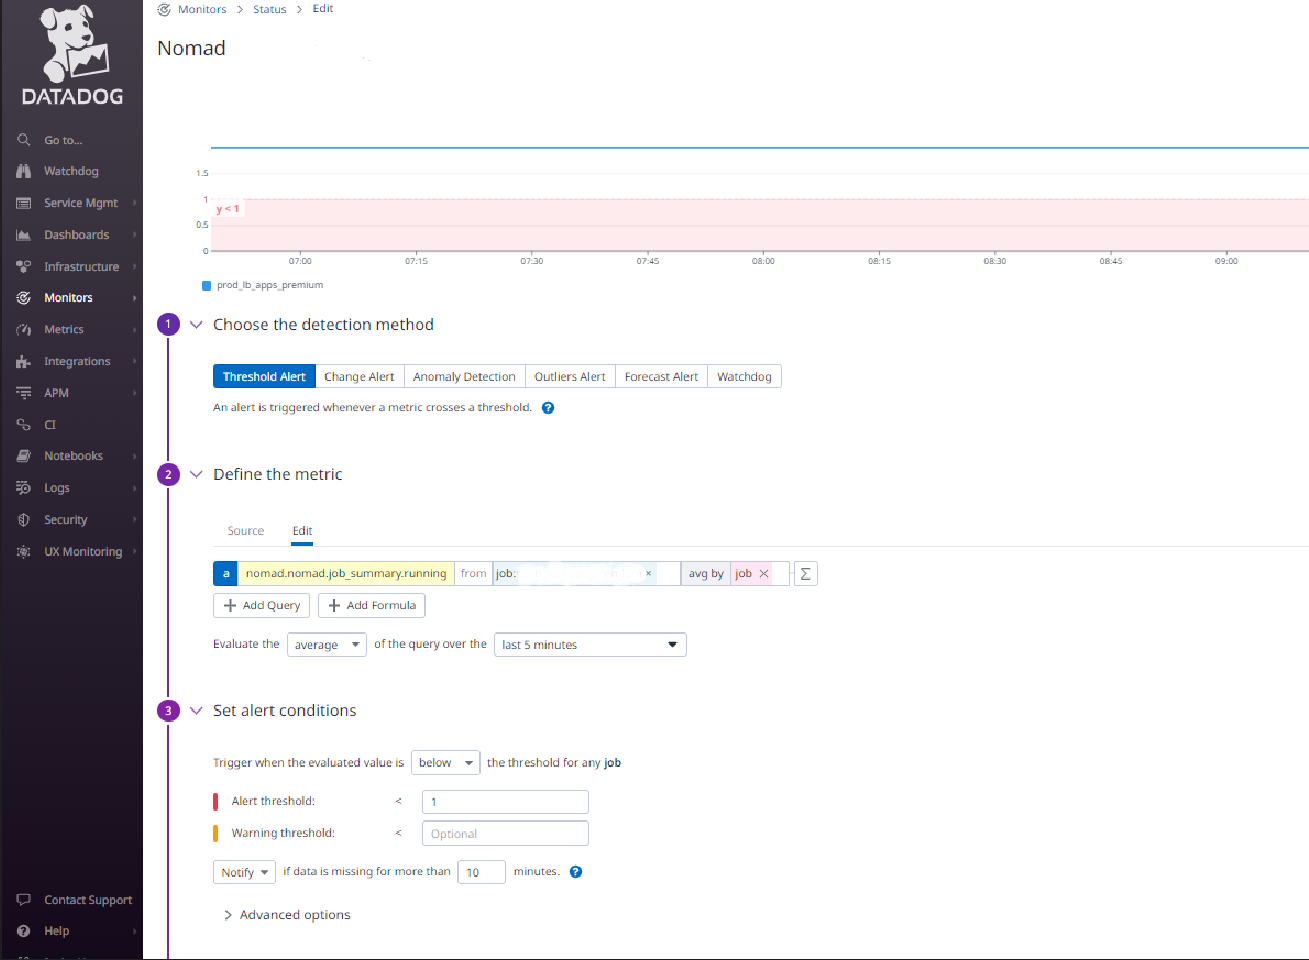This screenshot has height=960, width=1309.
Task: Open the Notify missing-data dropdown
Action: [x=244, y=873]
